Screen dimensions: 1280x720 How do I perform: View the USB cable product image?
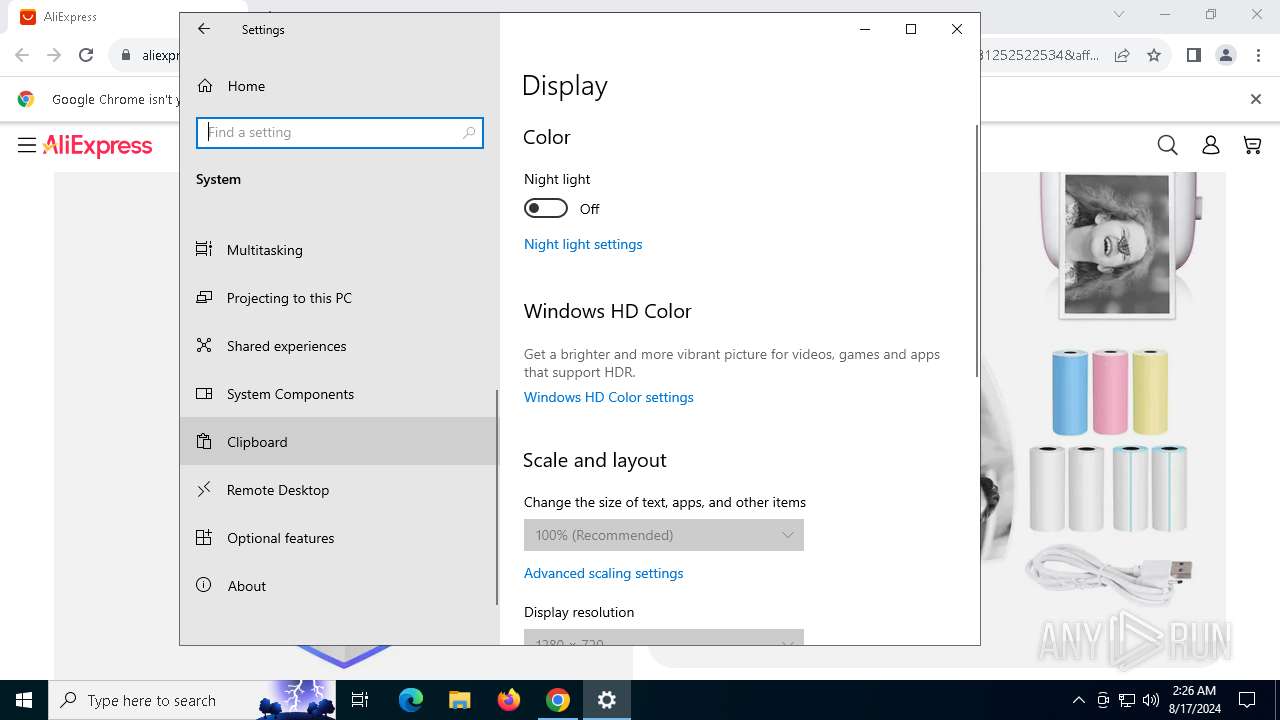click(1109, 572)
